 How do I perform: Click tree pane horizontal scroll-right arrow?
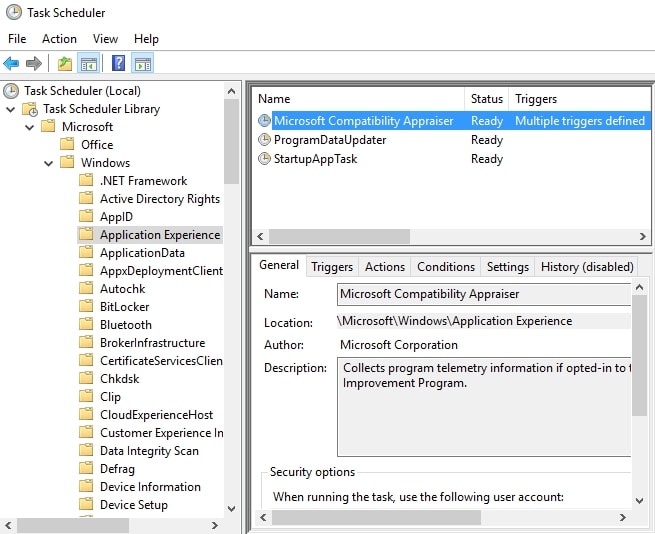[x=215, y=525]
